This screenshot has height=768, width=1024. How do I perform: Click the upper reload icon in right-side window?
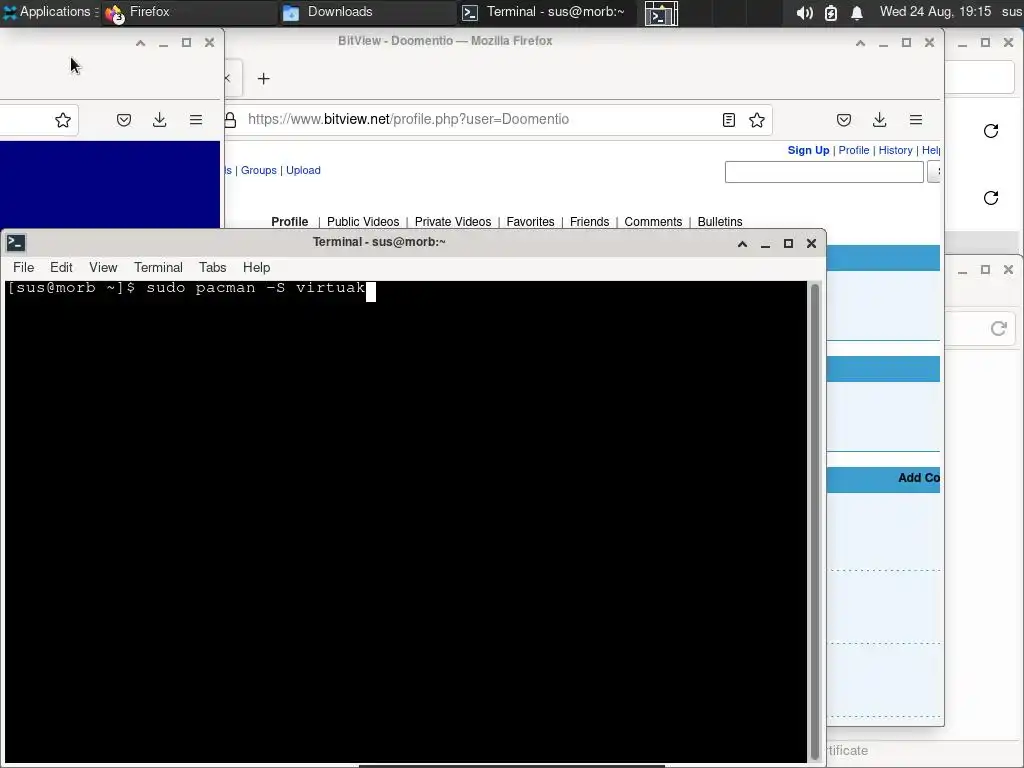991,131
